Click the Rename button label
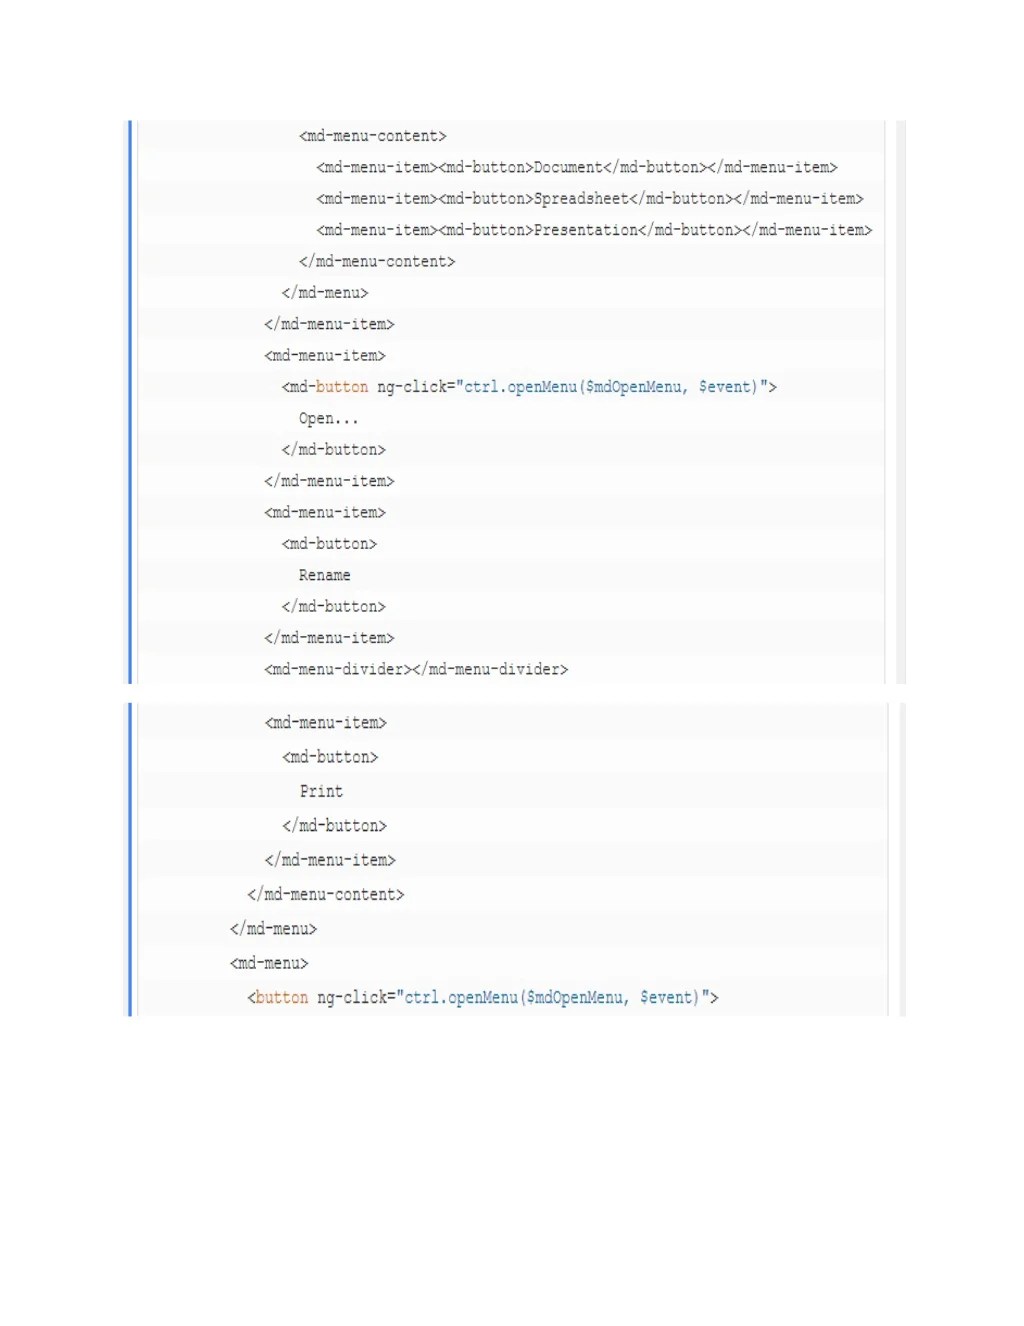The image size is (1024, 1326). click(325, 575)
